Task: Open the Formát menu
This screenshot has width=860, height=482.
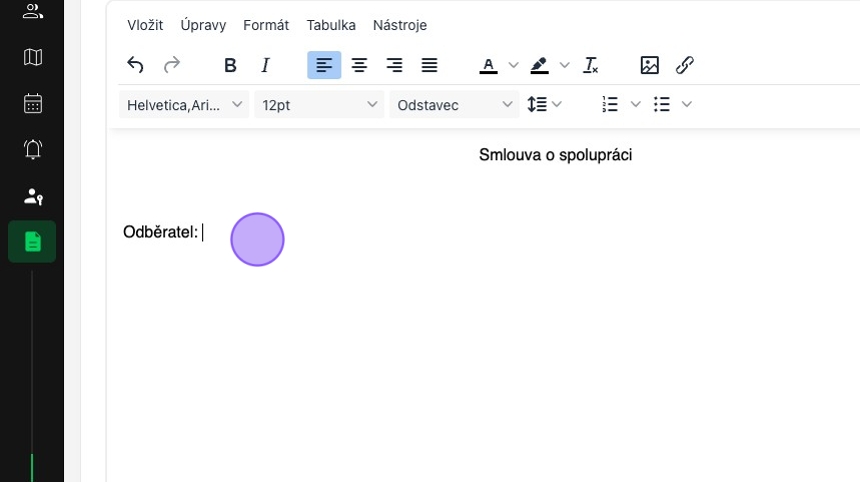Action: click(x=266, y=25)
